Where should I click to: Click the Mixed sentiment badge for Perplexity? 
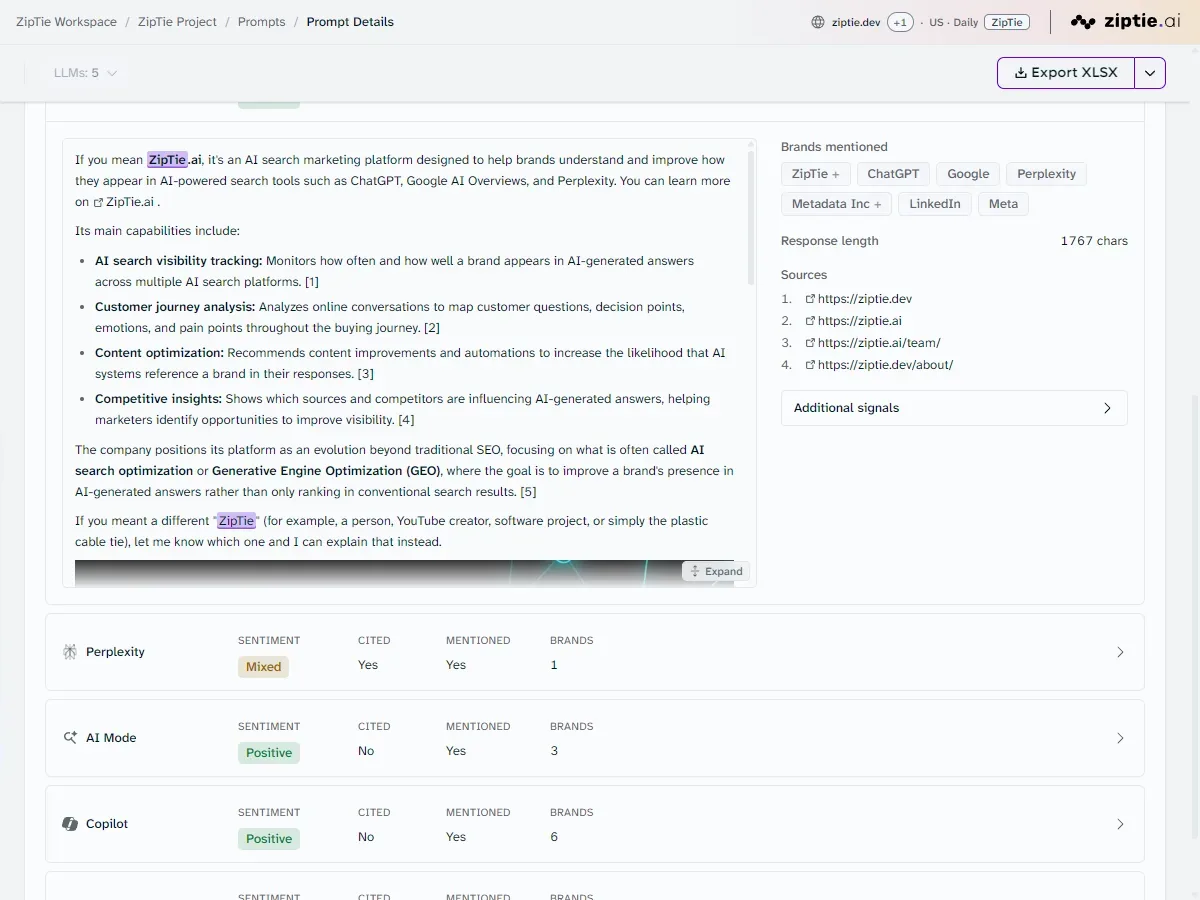click(x=263, y=667)
